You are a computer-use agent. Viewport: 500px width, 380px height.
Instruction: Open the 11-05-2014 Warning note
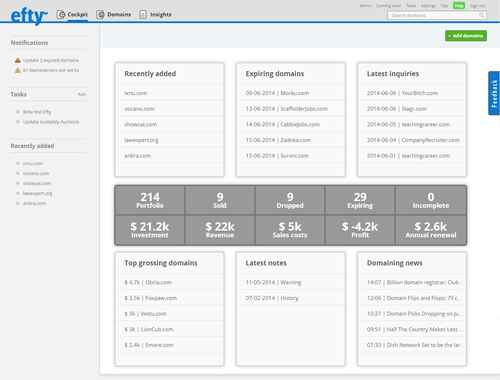[x=273, y=282]
